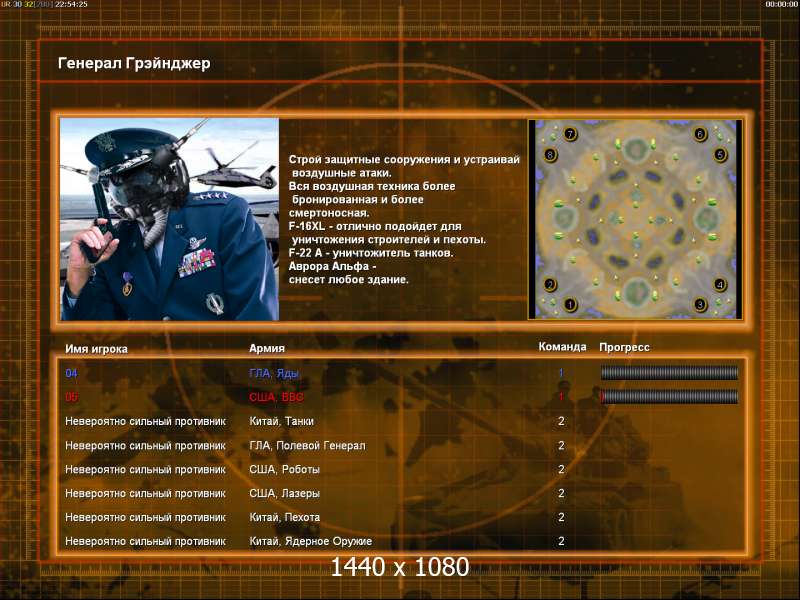This screenshot has width=800, height=600.
Task: Click the 'Армия' column header
Action: pos(267,348)
